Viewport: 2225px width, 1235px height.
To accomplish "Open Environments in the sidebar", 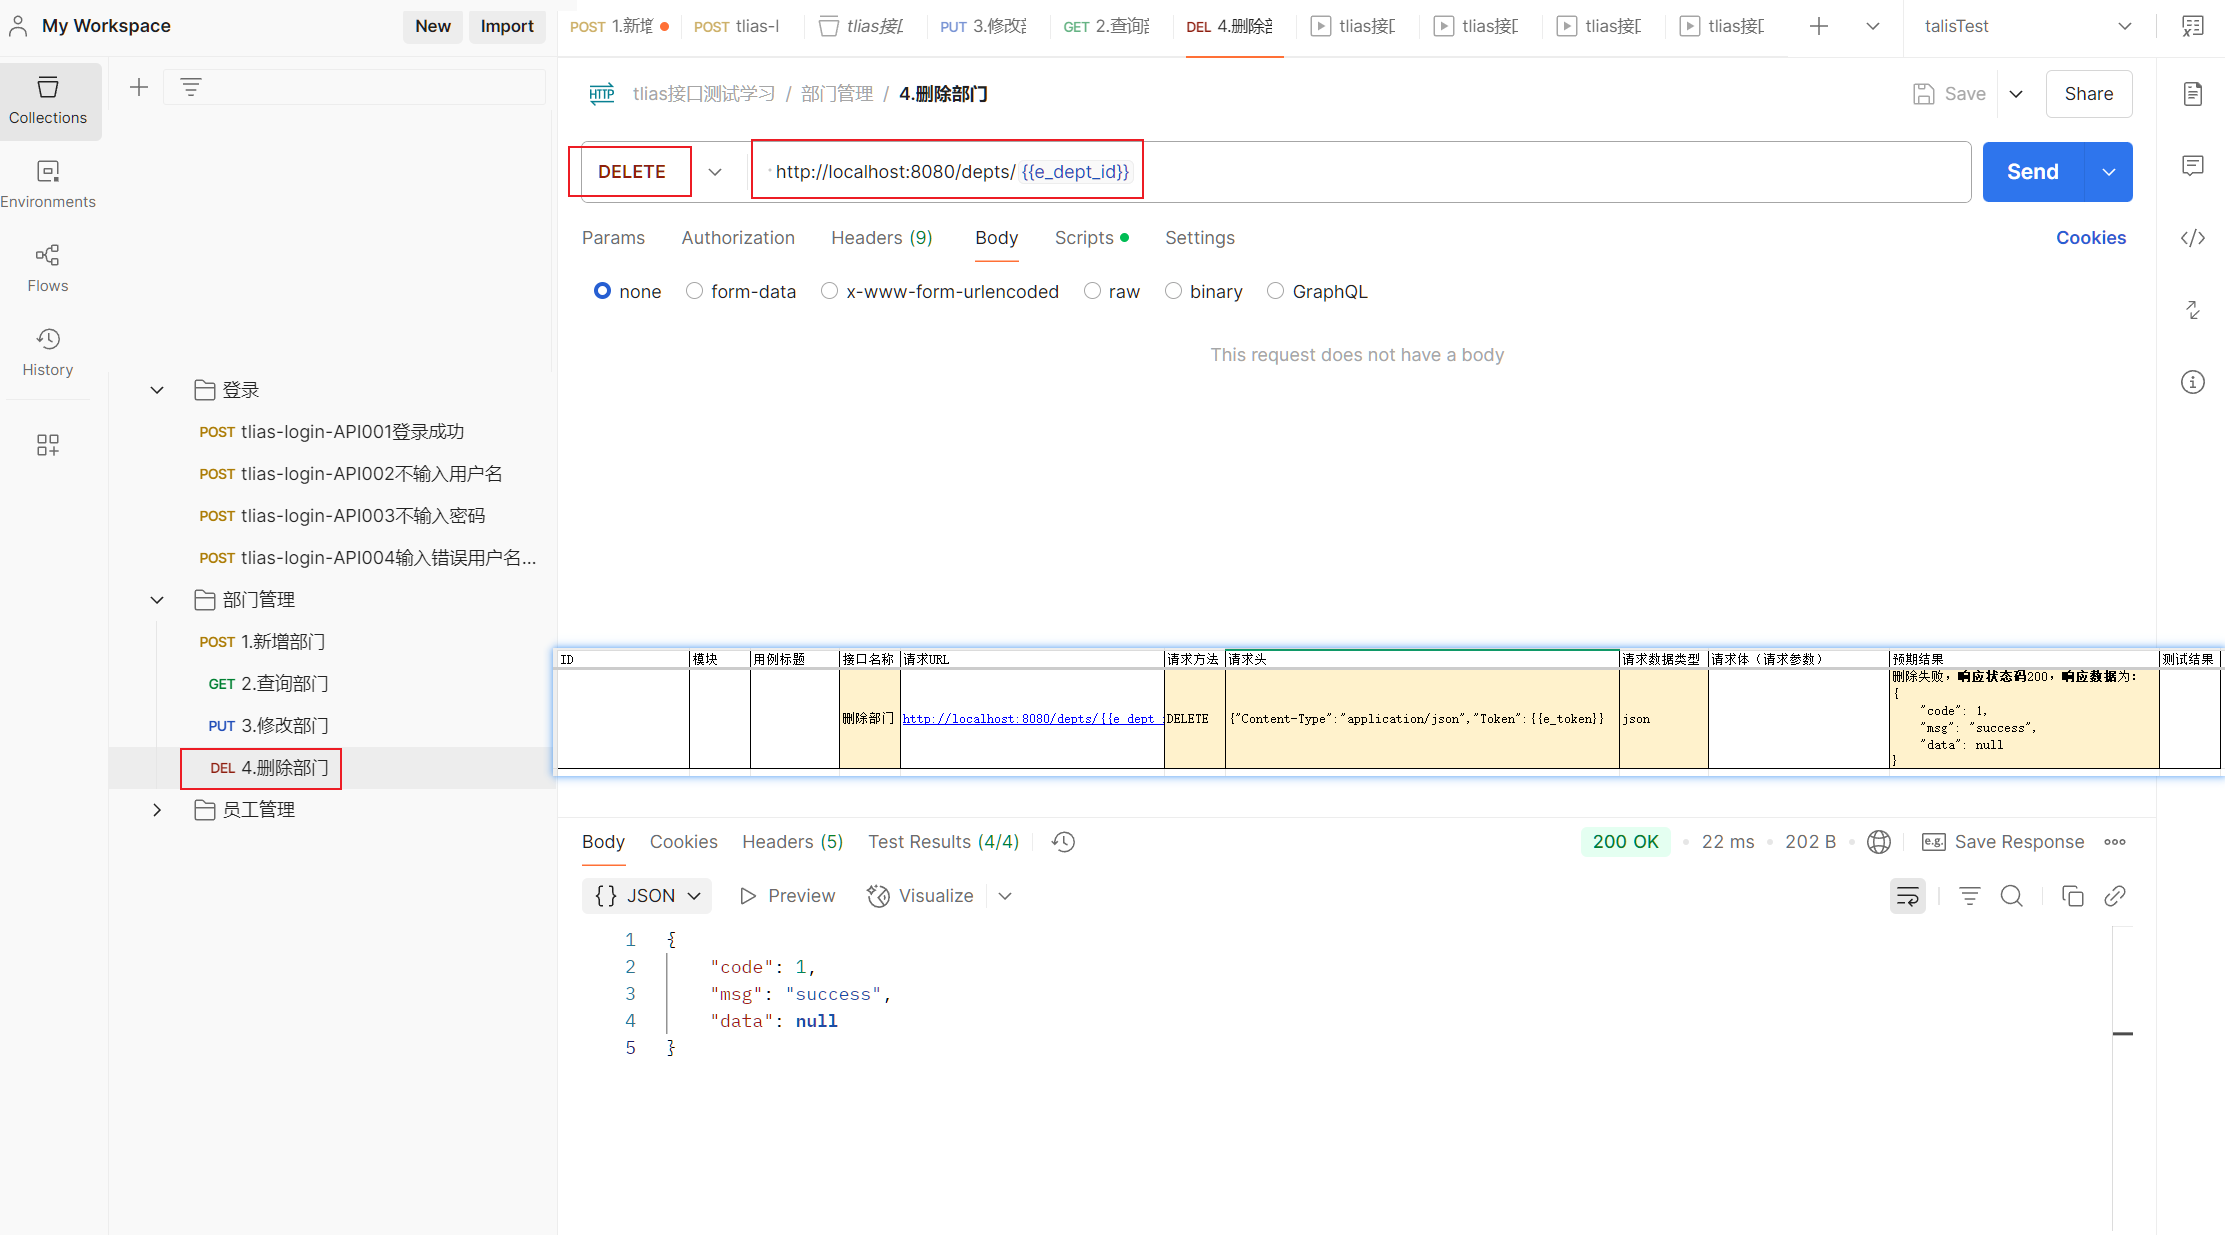I will pos(48,183).
